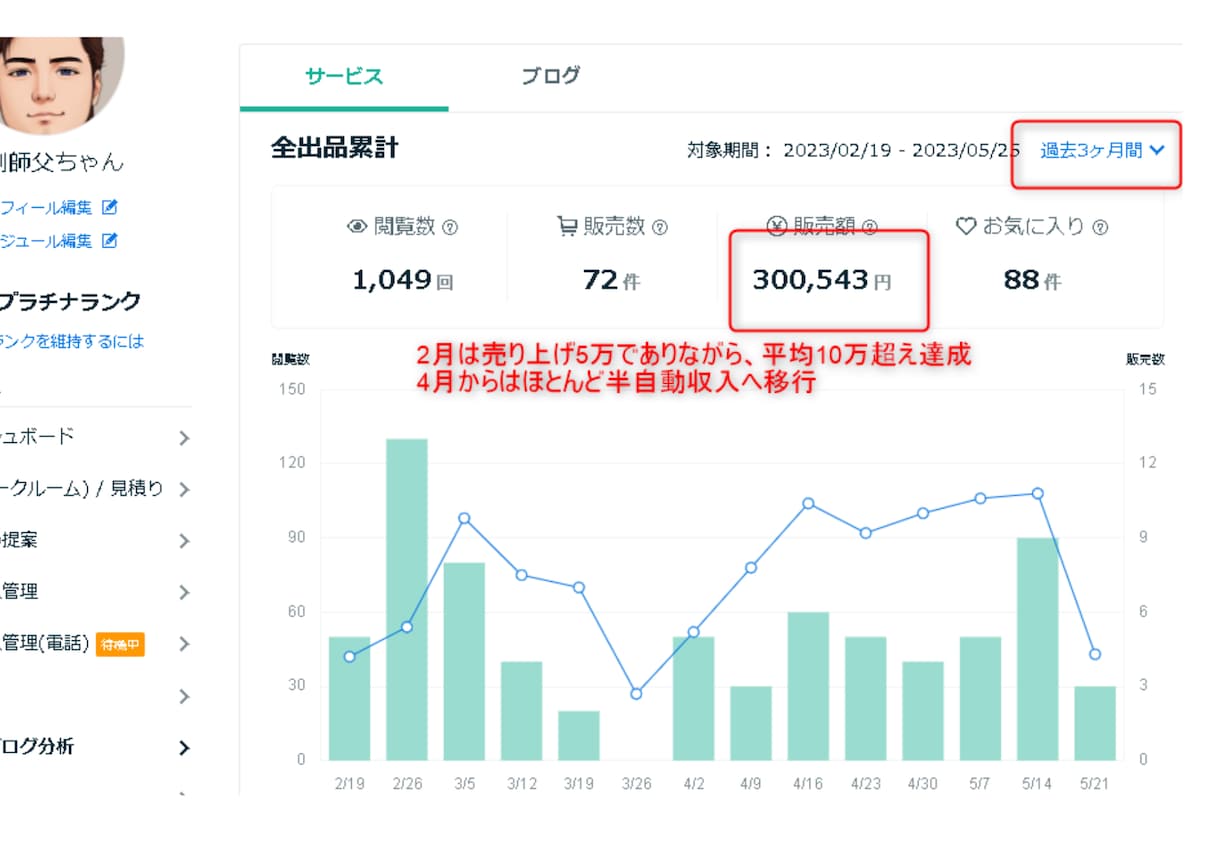Screen dimensions: 1220x865
Task: Click the 4/30 x-axis date label
Action: point(923,785)
